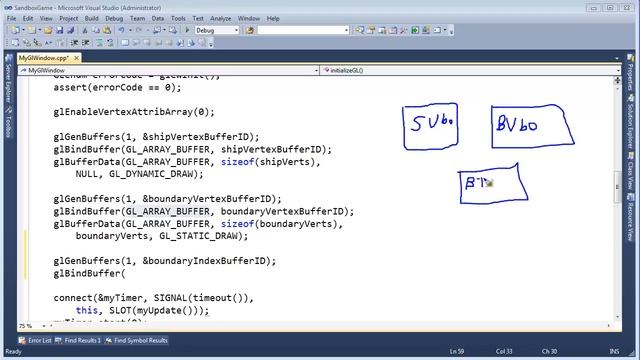Click the Add New Item toolbar icon
640x360 pixels.
[x=32, y=30]
